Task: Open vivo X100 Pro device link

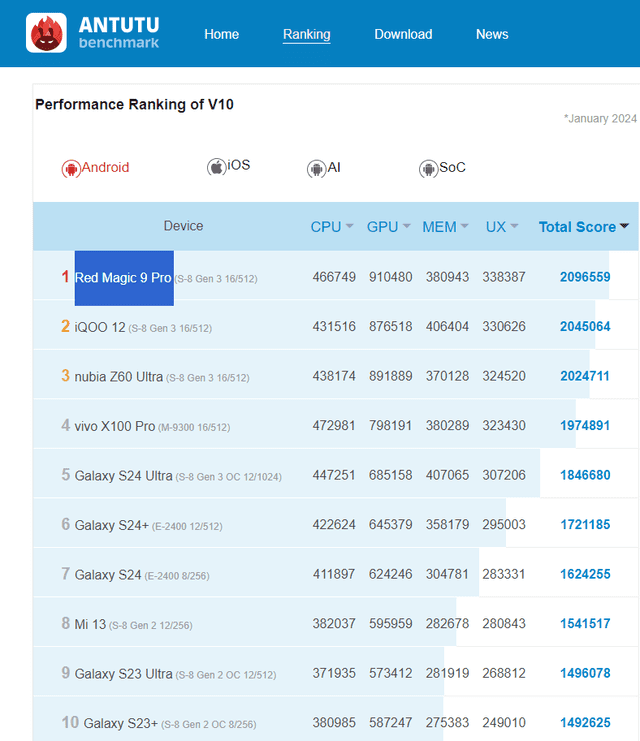Action: 115,426
